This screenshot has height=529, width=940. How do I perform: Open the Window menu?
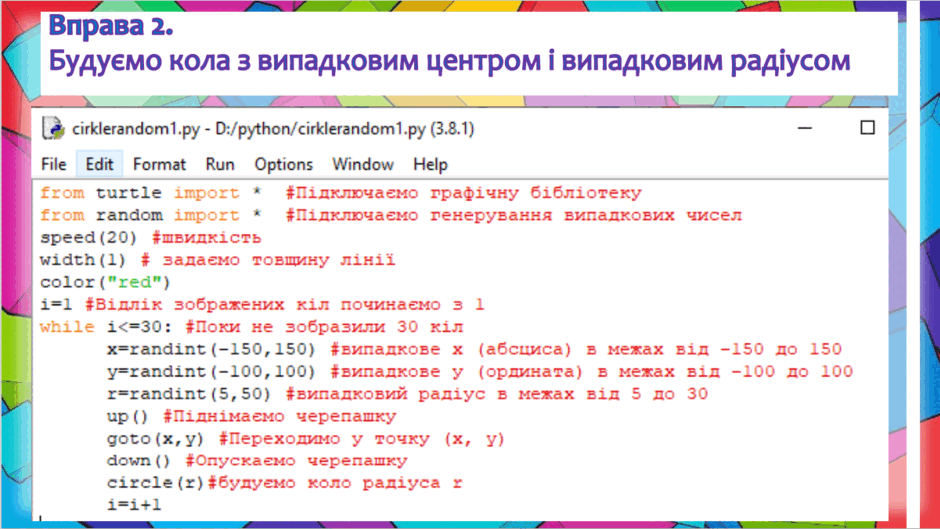click(363, 164)
